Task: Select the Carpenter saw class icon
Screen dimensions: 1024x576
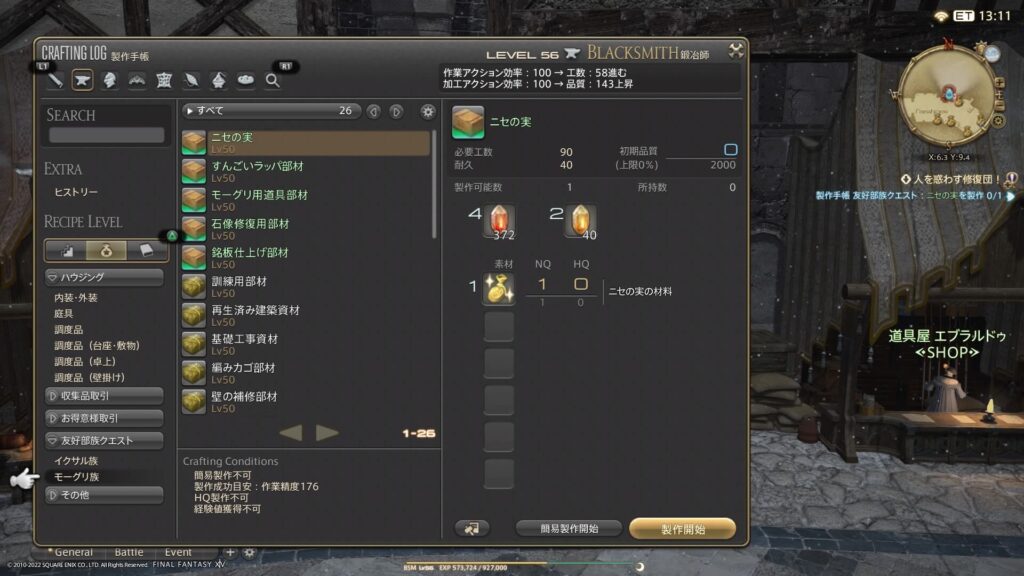Action: tap(56, 80)
